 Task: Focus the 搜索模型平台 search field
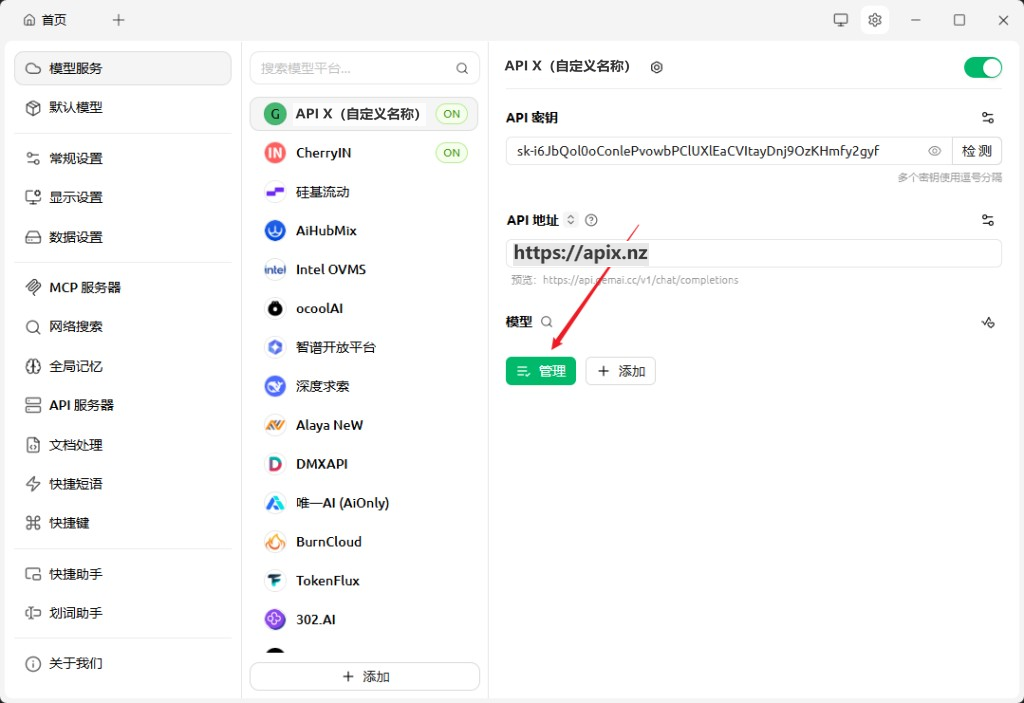click(x=364, y=68)
